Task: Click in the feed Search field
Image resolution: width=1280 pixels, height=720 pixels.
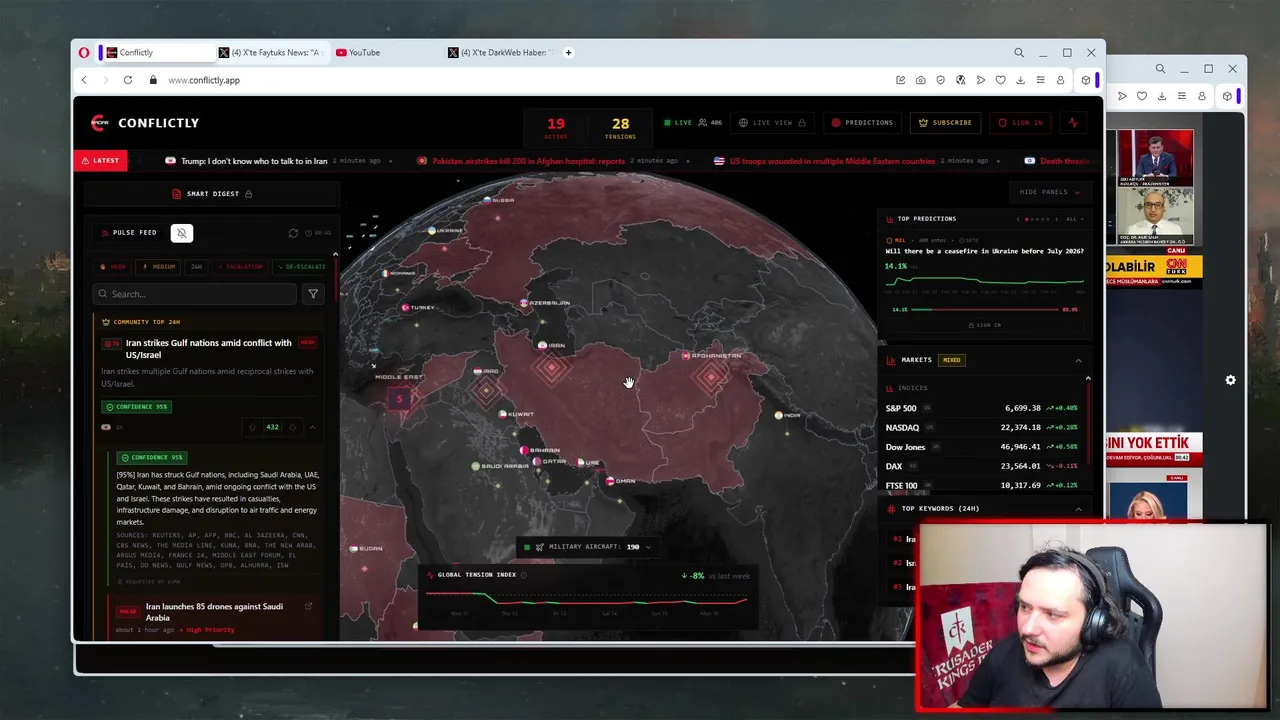Action: click(x=195, y=294)
